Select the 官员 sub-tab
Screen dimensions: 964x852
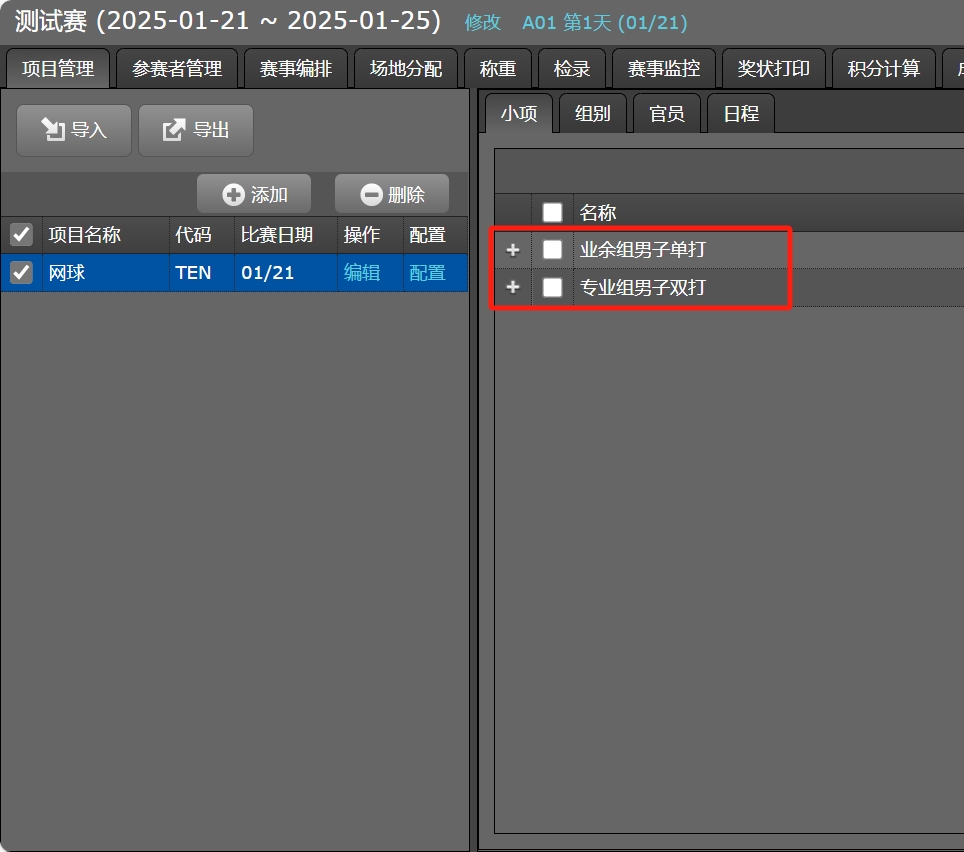point(667,114)
